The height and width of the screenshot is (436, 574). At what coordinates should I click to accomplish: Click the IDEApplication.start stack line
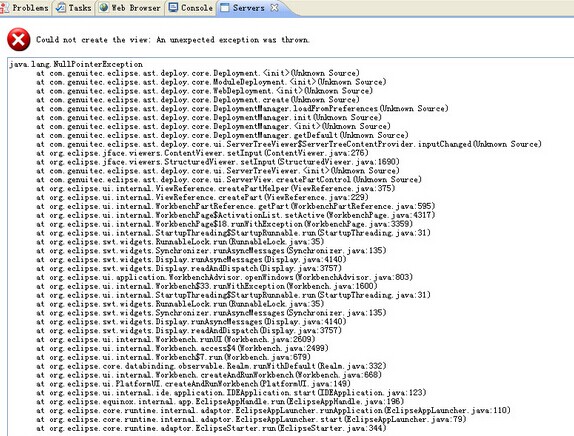click(231, 392)
